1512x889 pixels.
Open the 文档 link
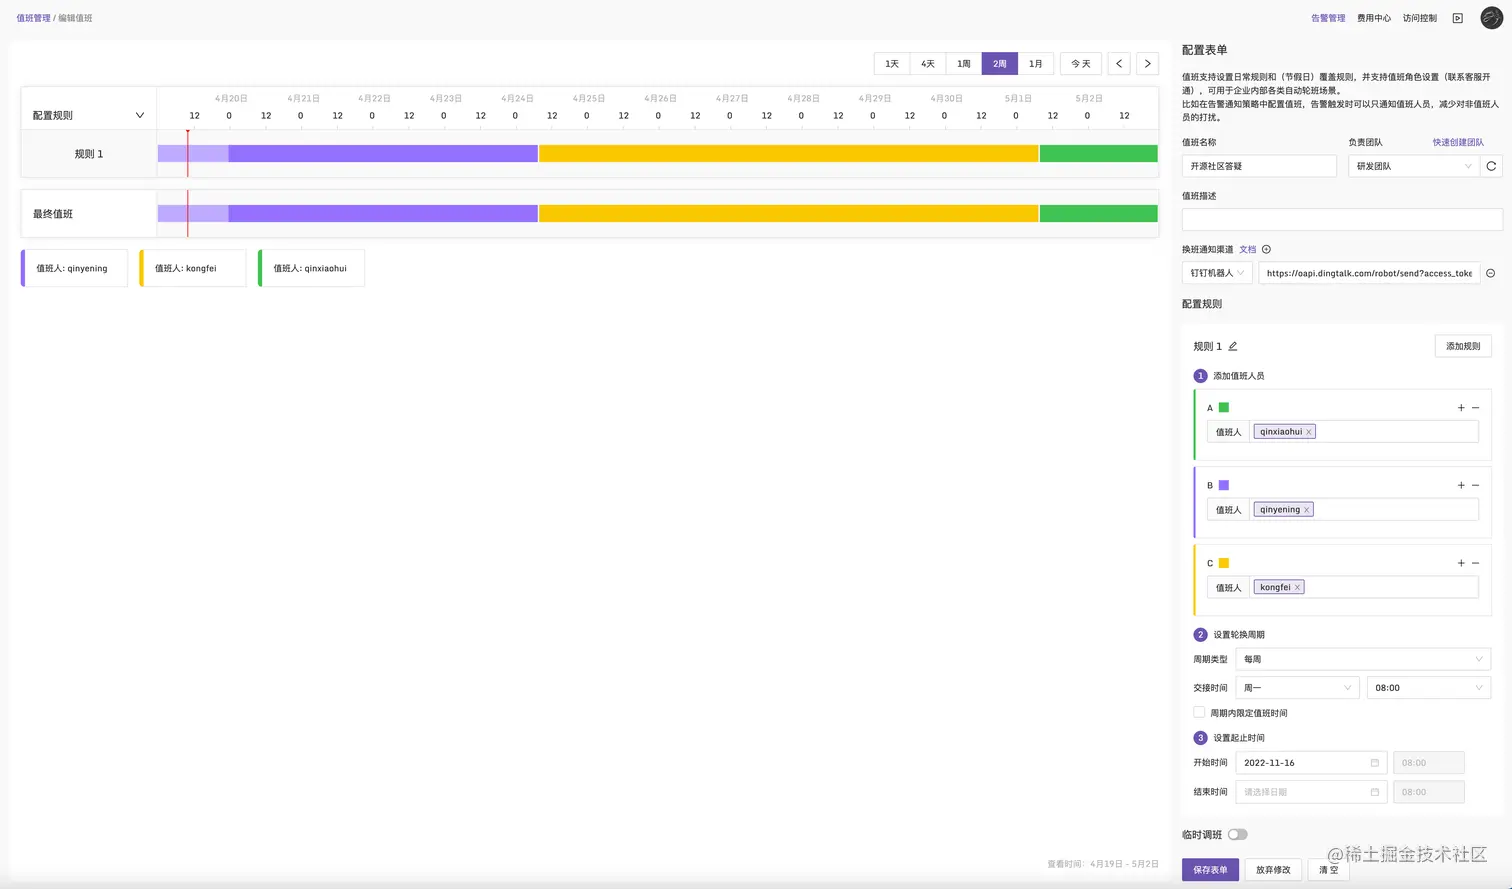pyautogui.click(x=1248, y=249)
